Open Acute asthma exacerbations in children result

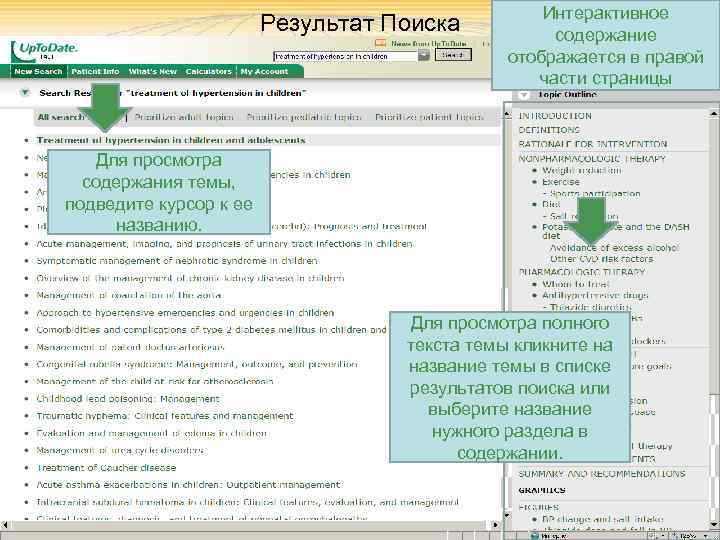coord(188,485)
